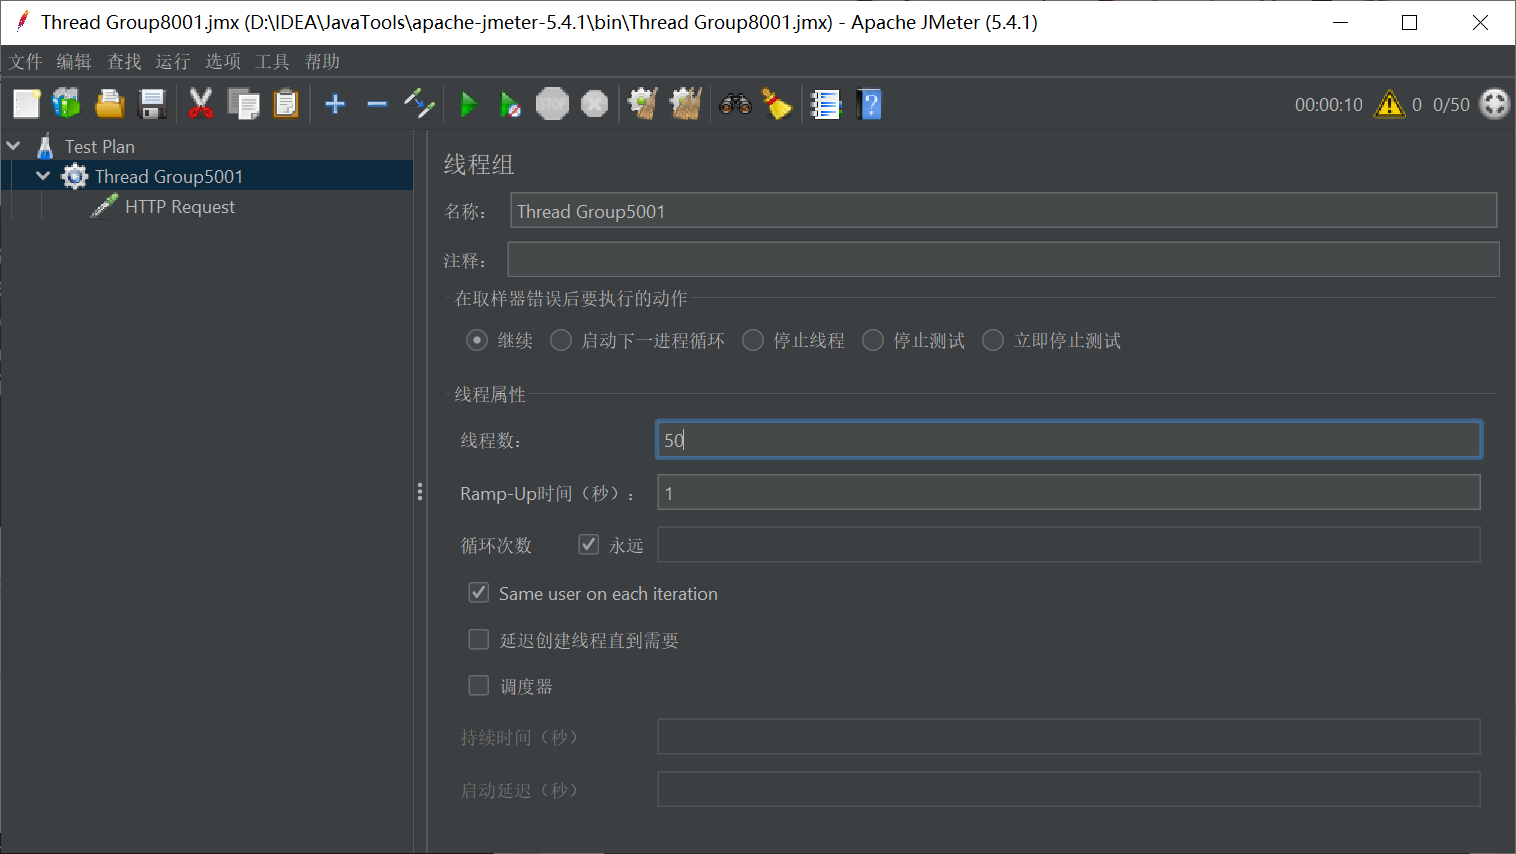
Task: Uncheck the 永远 loop checkbox
Action: (x=589, y=544)
